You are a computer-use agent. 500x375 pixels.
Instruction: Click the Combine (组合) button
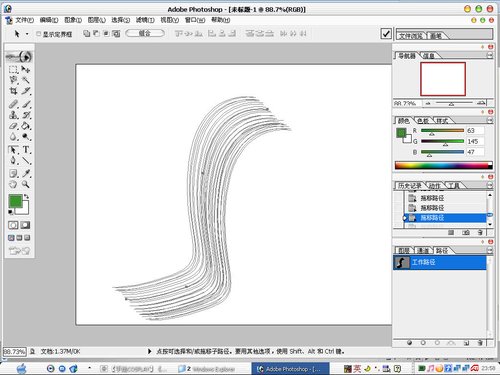[145, 33]
